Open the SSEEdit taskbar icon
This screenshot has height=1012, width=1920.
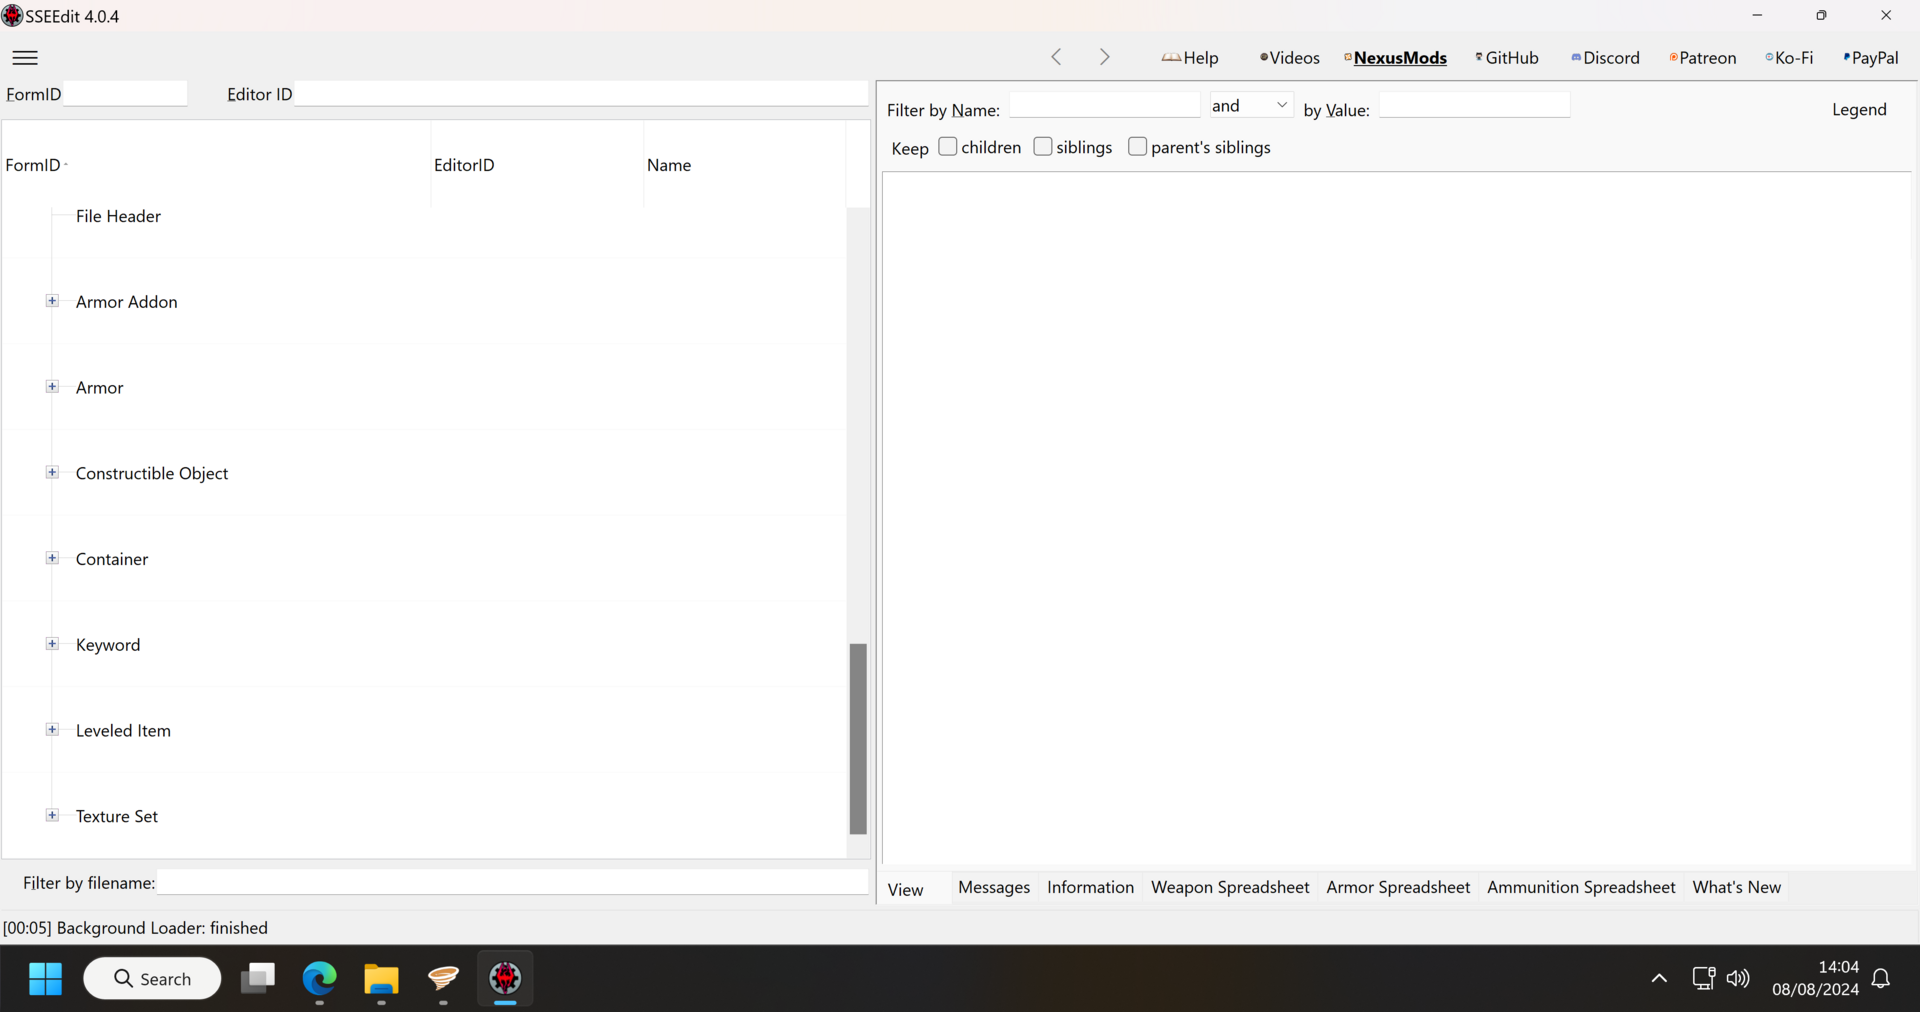505,978
